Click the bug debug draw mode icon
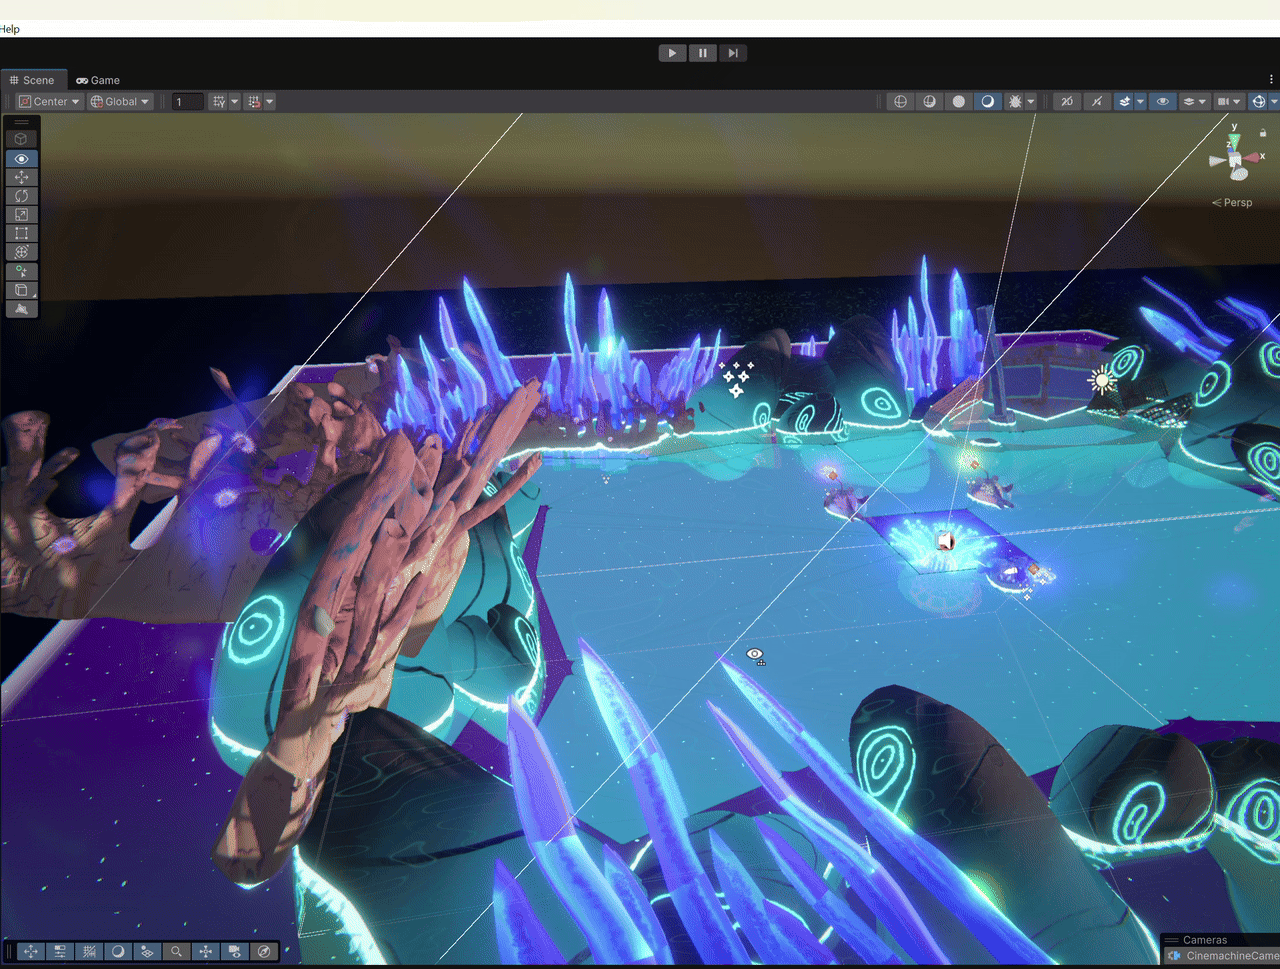 pyautogui.click(x=1015, y=102)
